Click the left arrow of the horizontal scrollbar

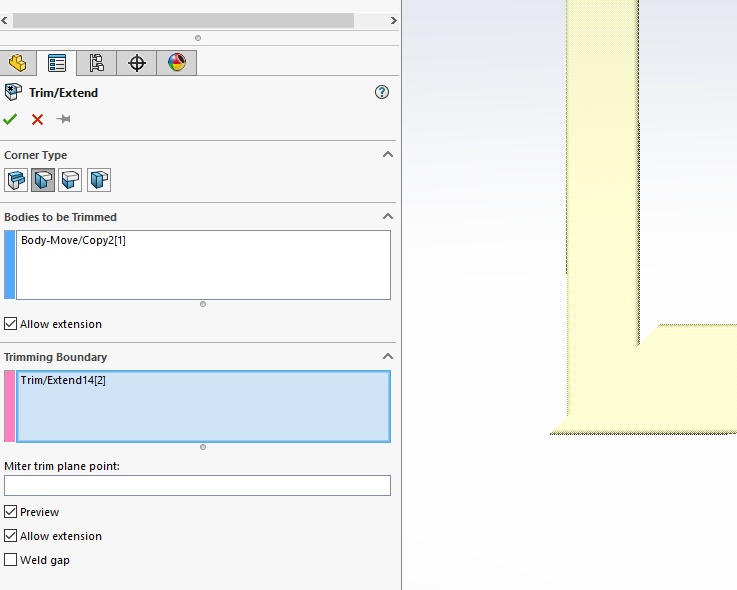pos(4,21)
